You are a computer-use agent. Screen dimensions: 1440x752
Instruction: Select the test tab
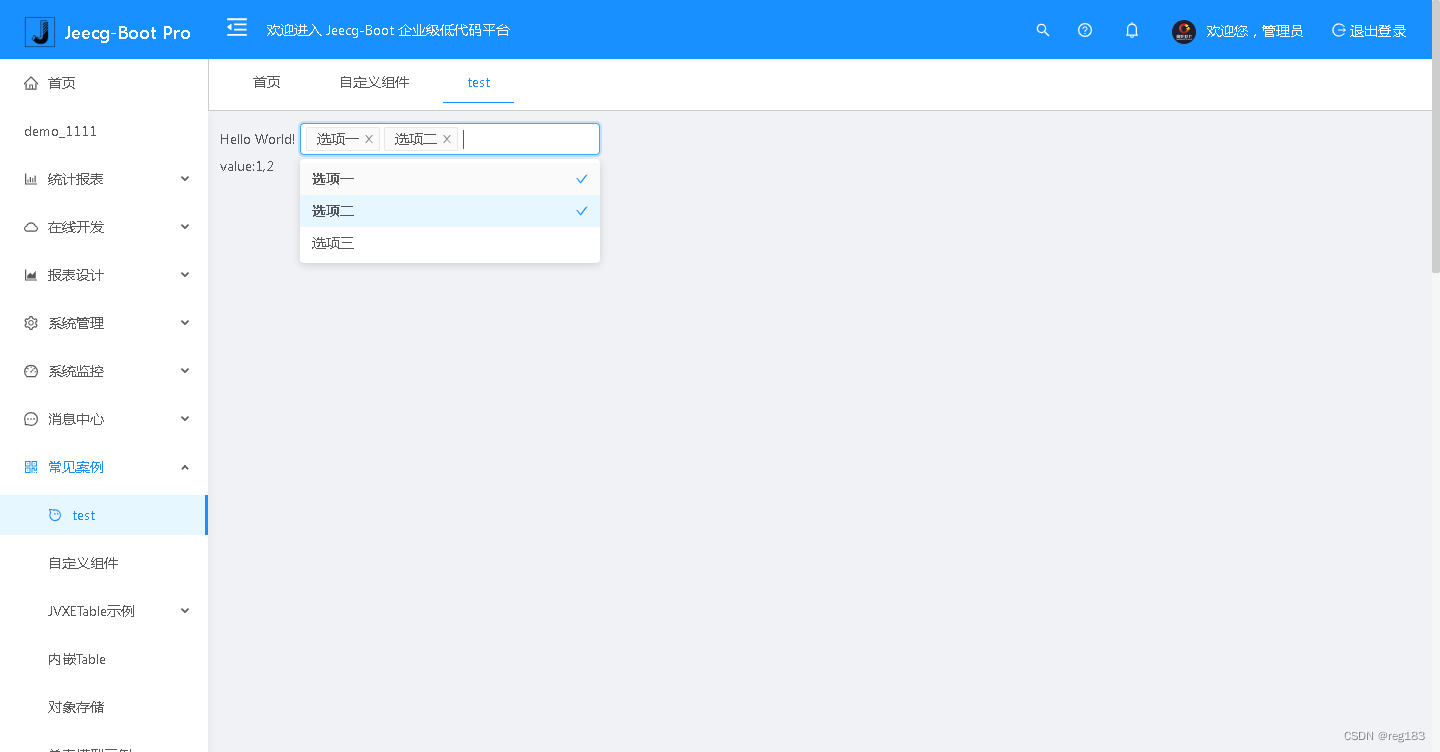coord(479,82)
